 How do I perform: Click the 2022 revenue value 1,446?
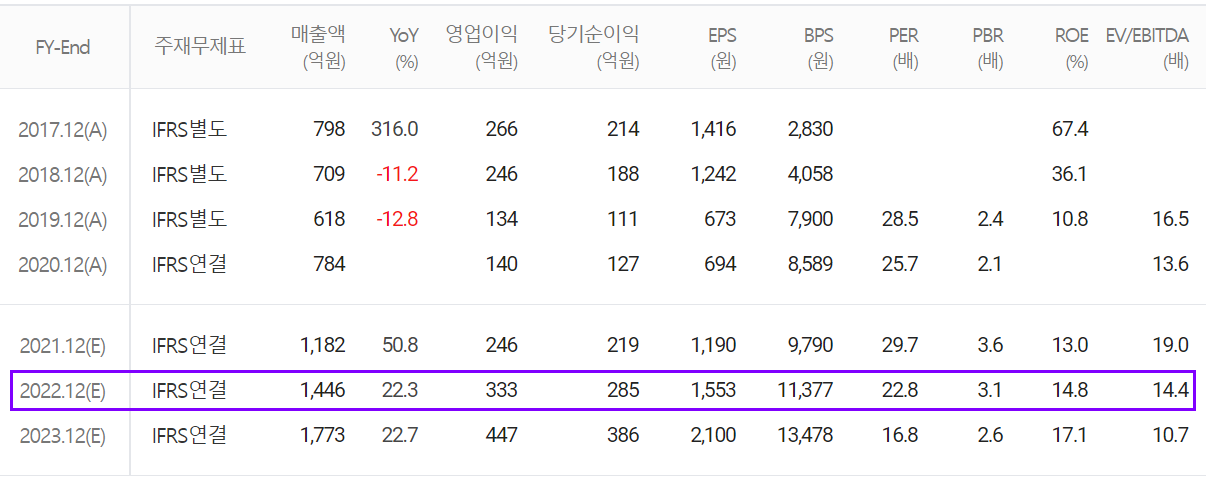tap(323, 390)
